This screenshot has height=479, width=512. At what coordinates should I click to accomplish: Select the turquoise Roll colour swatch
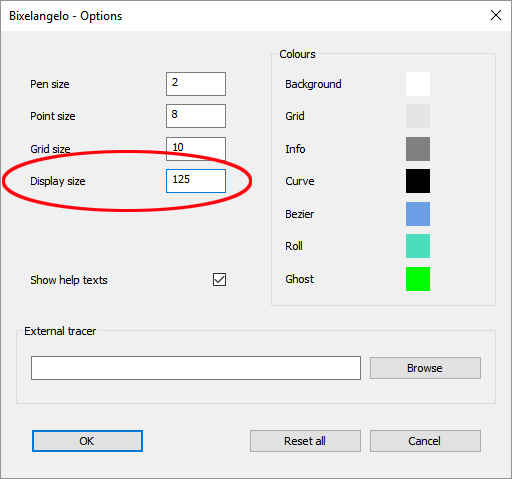[x=418, y=246]
